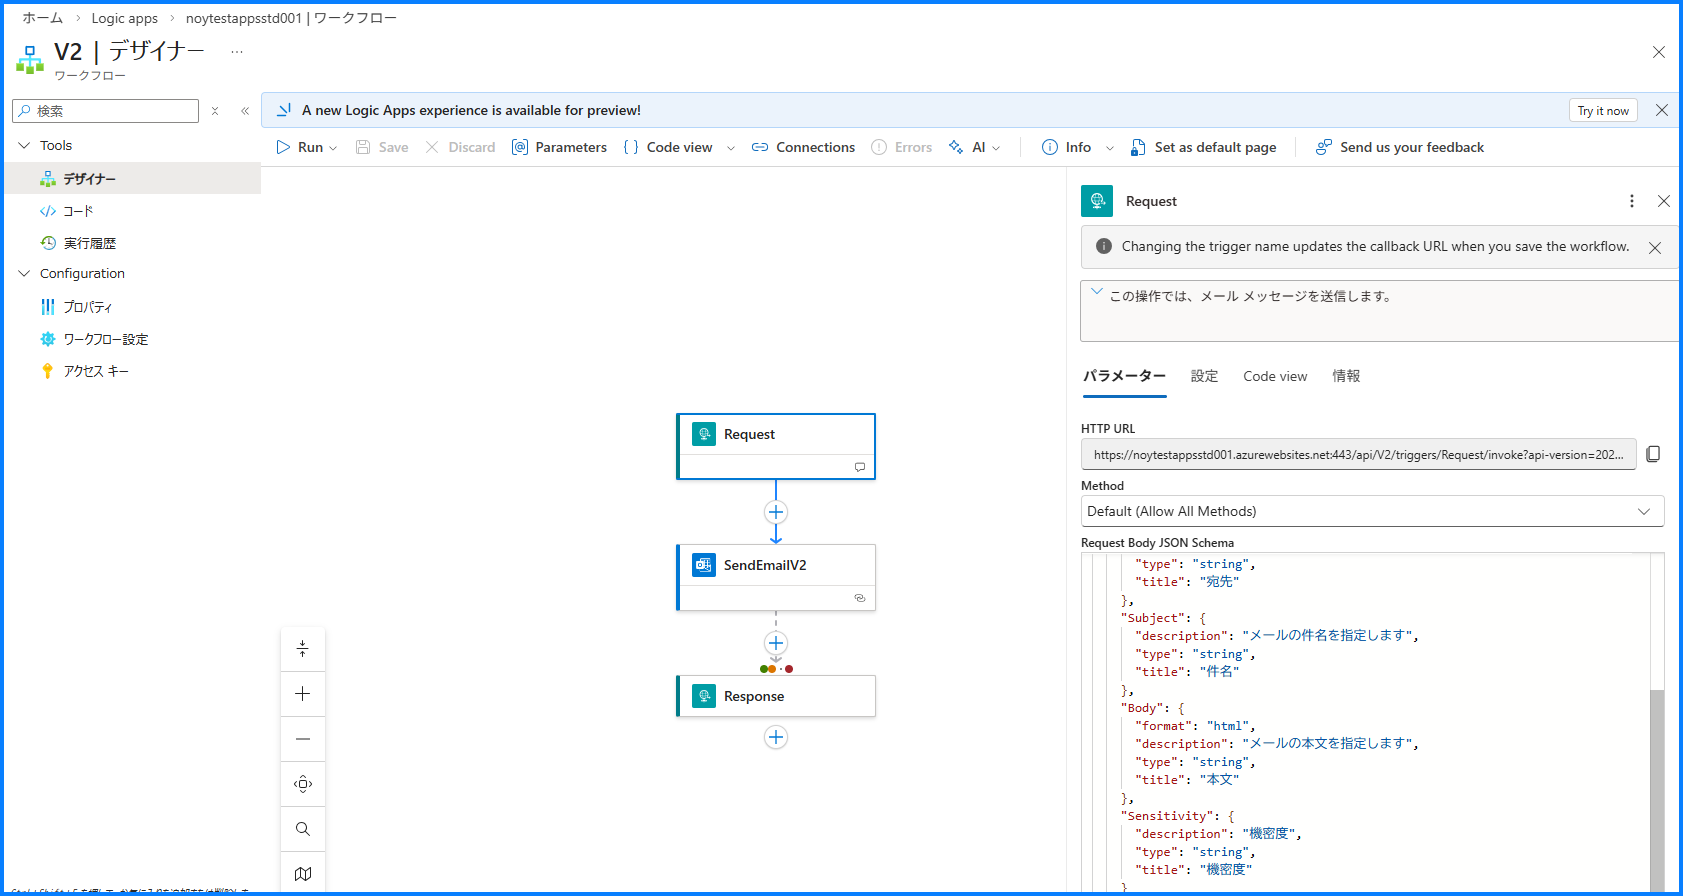1683x896 pixels.
Task: Zoom in on the designer canvas
Action: tap(303, 694)
